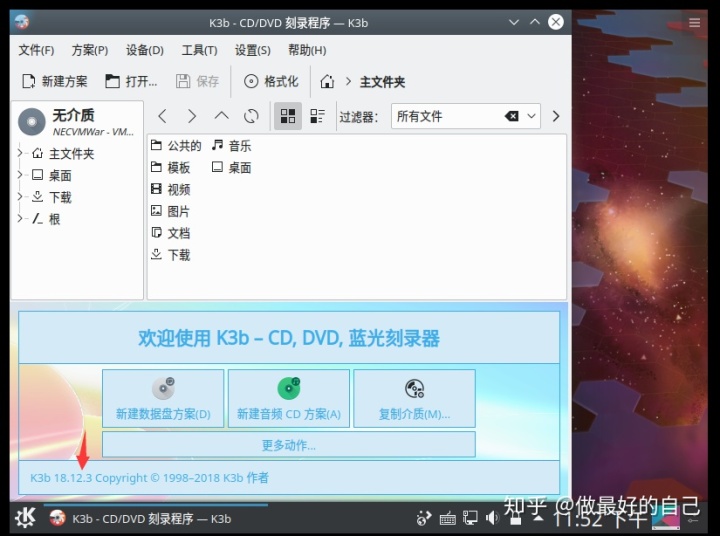Reload the file view

251,116
